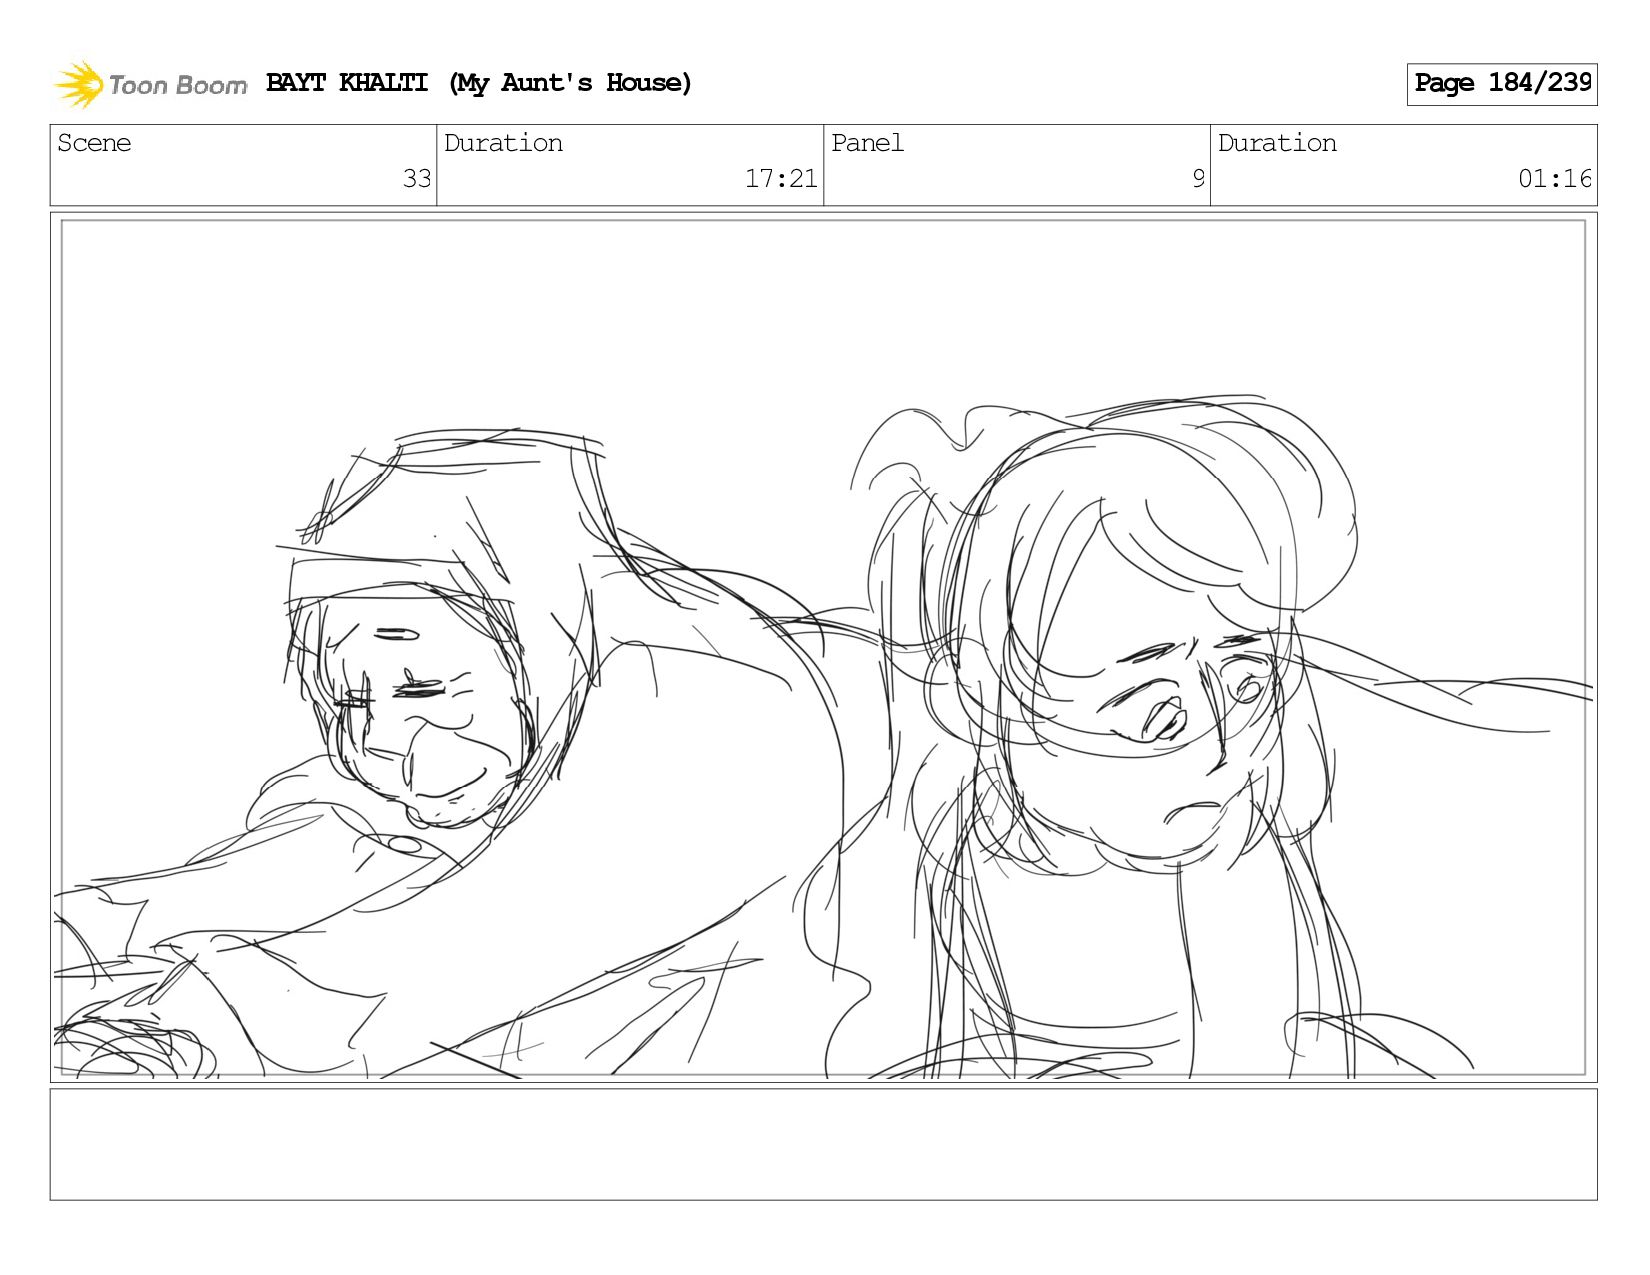Select the panel number '9'
Screen dimensions: 1650x1275
click(x=1198, y=179)
